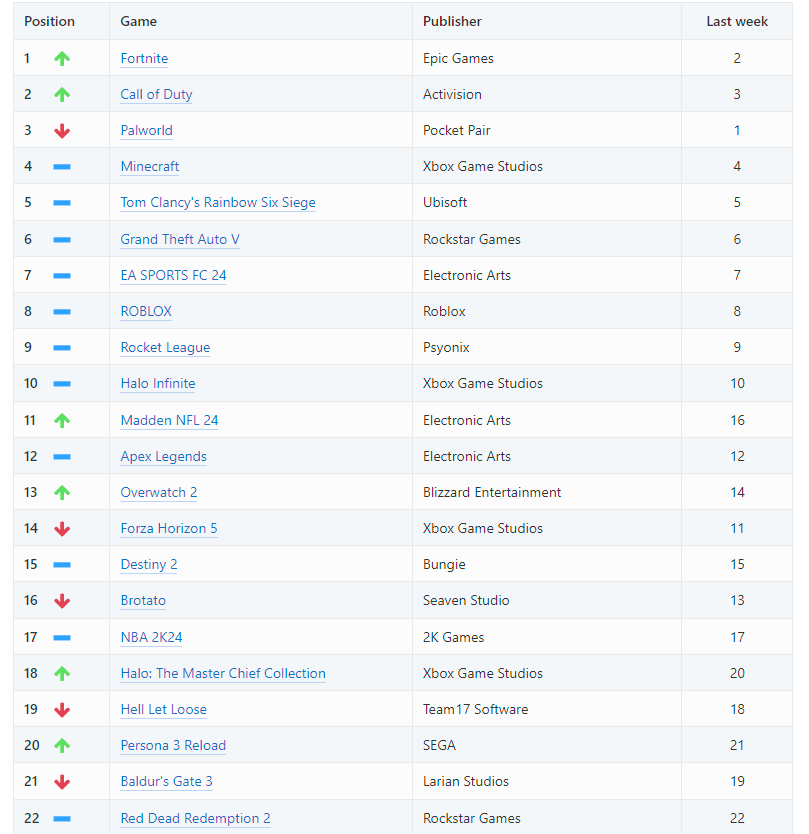Image resolution: width=809 pixels, height=834 pixels.
Task: Click the green up arrow in Call of Duty row
Action: tap(62, 95)
